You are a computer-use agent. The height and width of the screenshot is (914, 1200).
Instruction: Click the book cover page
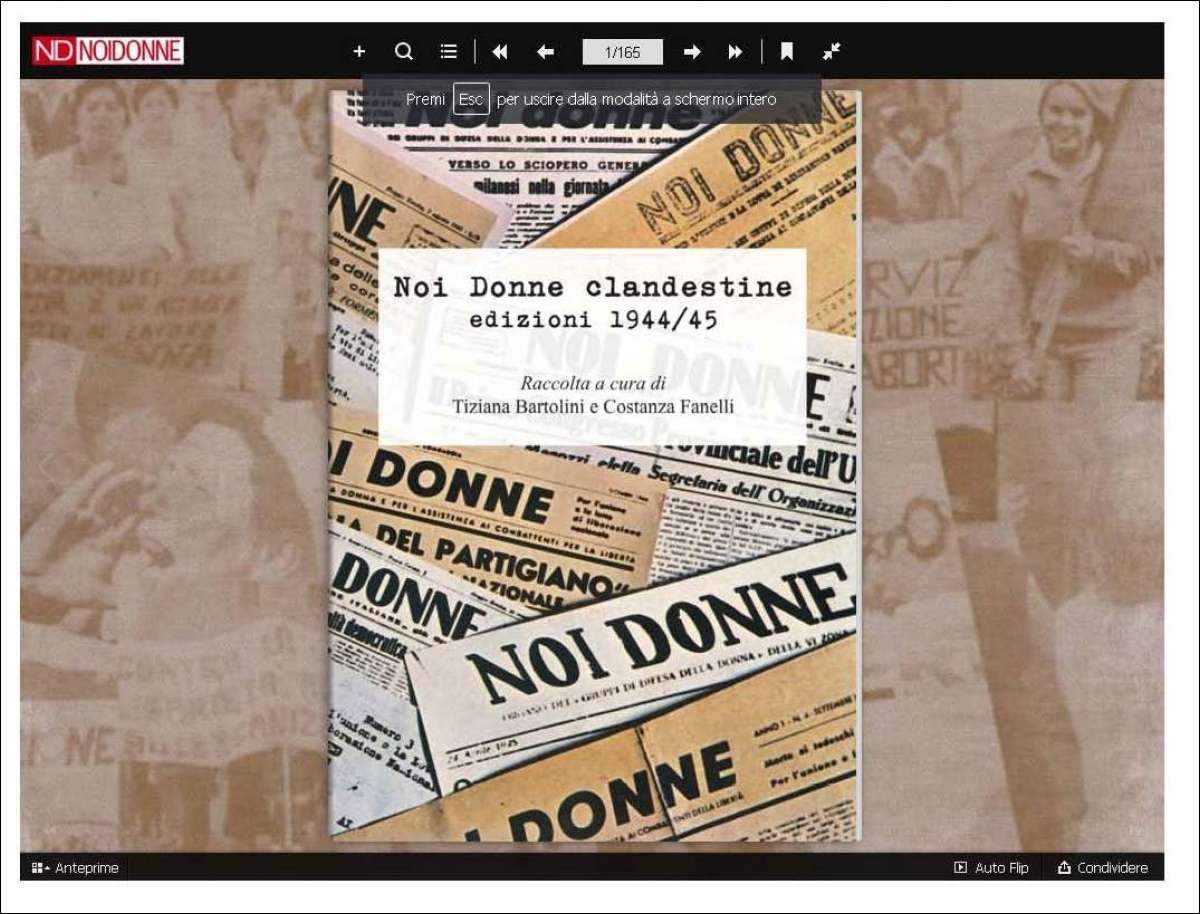tap(595, 466)
